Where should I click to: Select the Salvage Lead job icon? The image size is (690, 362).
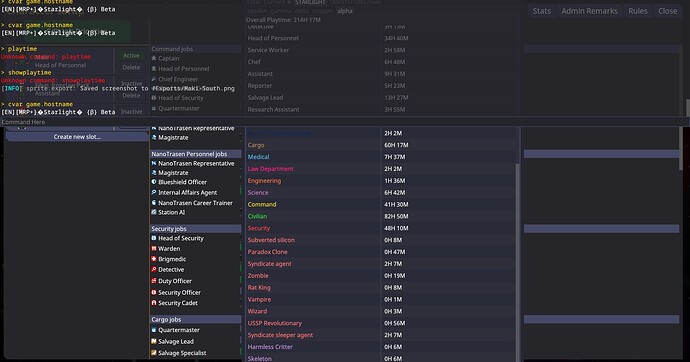click(154, 341)
